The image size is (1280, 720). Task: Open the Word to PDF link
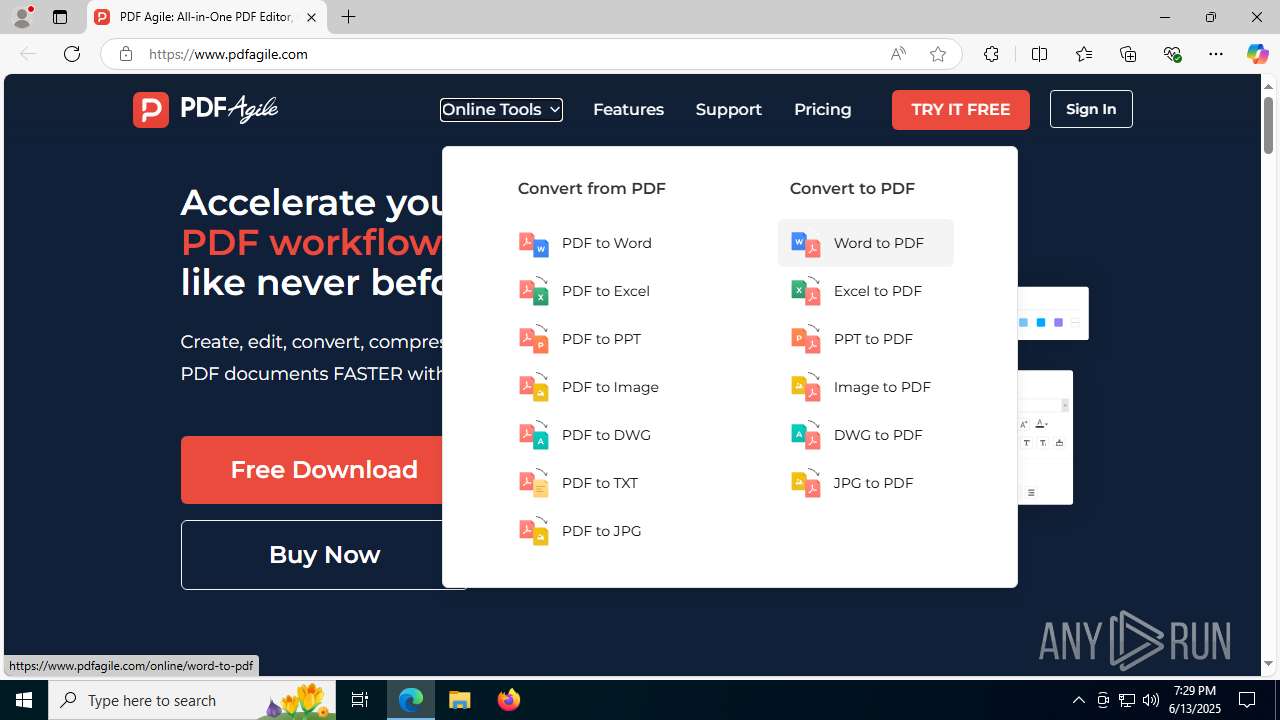coord(866,243)
